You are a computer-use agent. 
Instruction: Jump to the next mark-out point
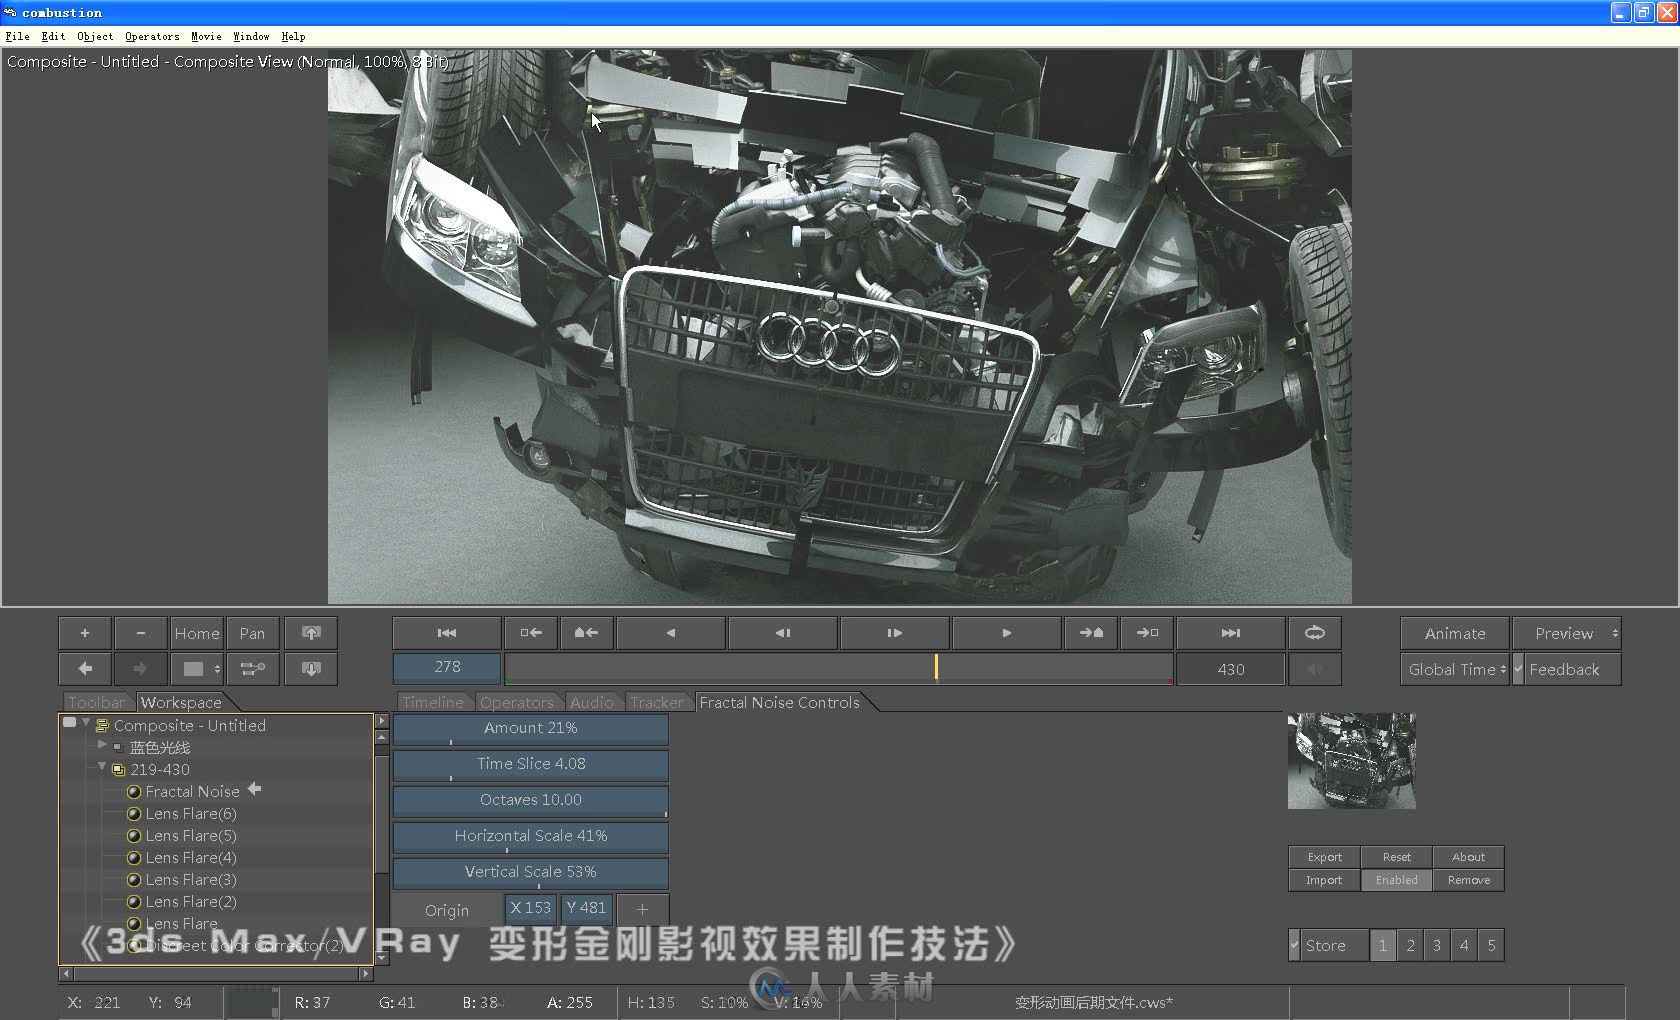pos(1147,633)
